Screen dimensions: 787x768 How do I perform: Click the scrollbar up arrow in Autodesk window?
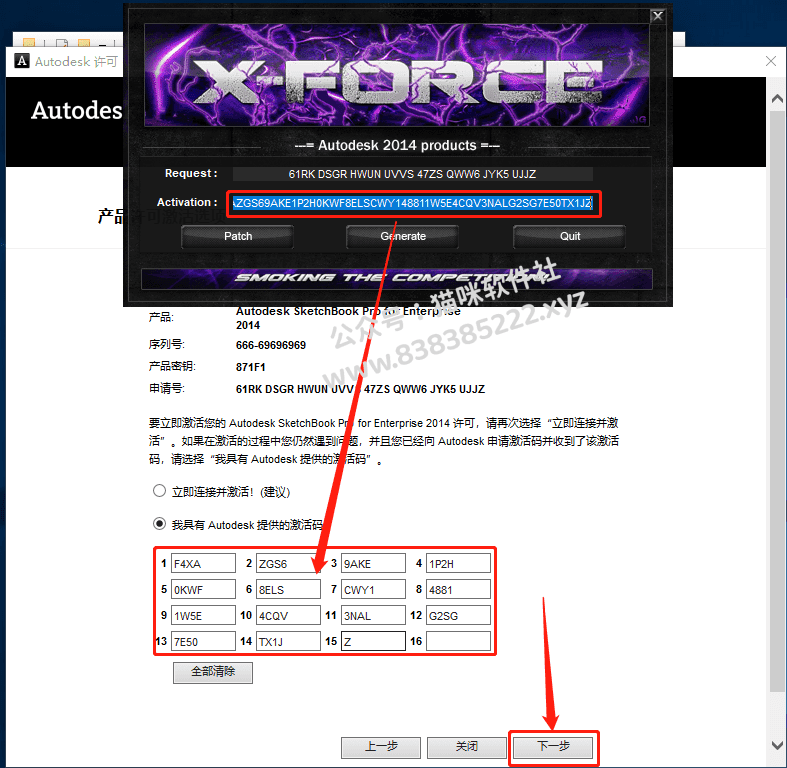[777, 99]
